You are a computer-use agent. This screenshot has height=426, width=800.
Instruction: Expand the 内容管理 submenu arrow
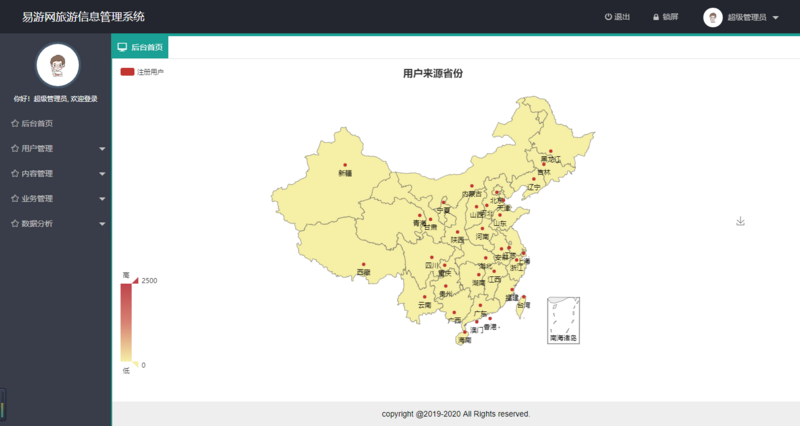102,174
